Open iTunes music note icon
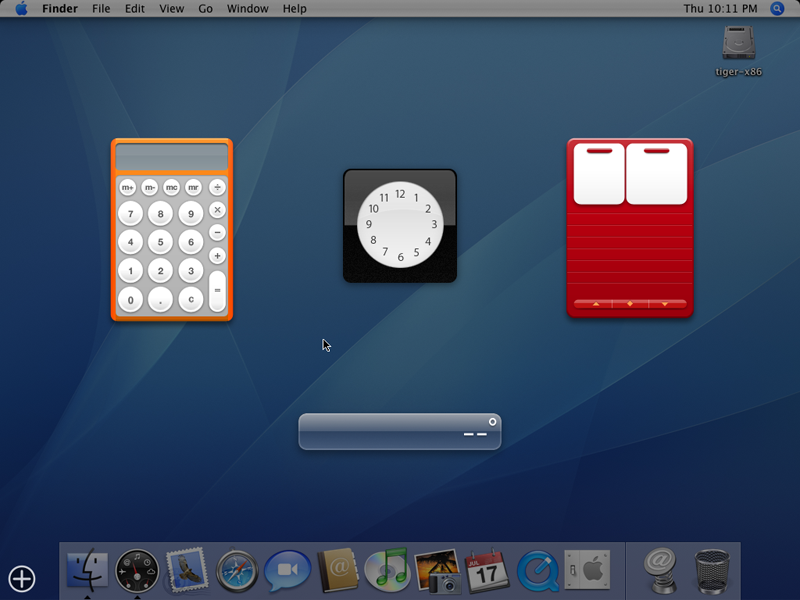 387,571
